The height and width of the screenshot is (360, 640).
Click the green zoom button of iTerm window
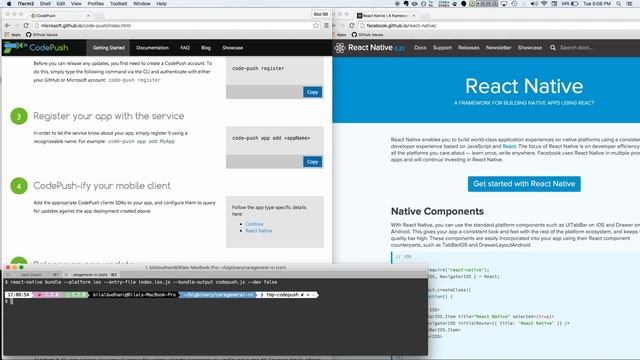21,267
